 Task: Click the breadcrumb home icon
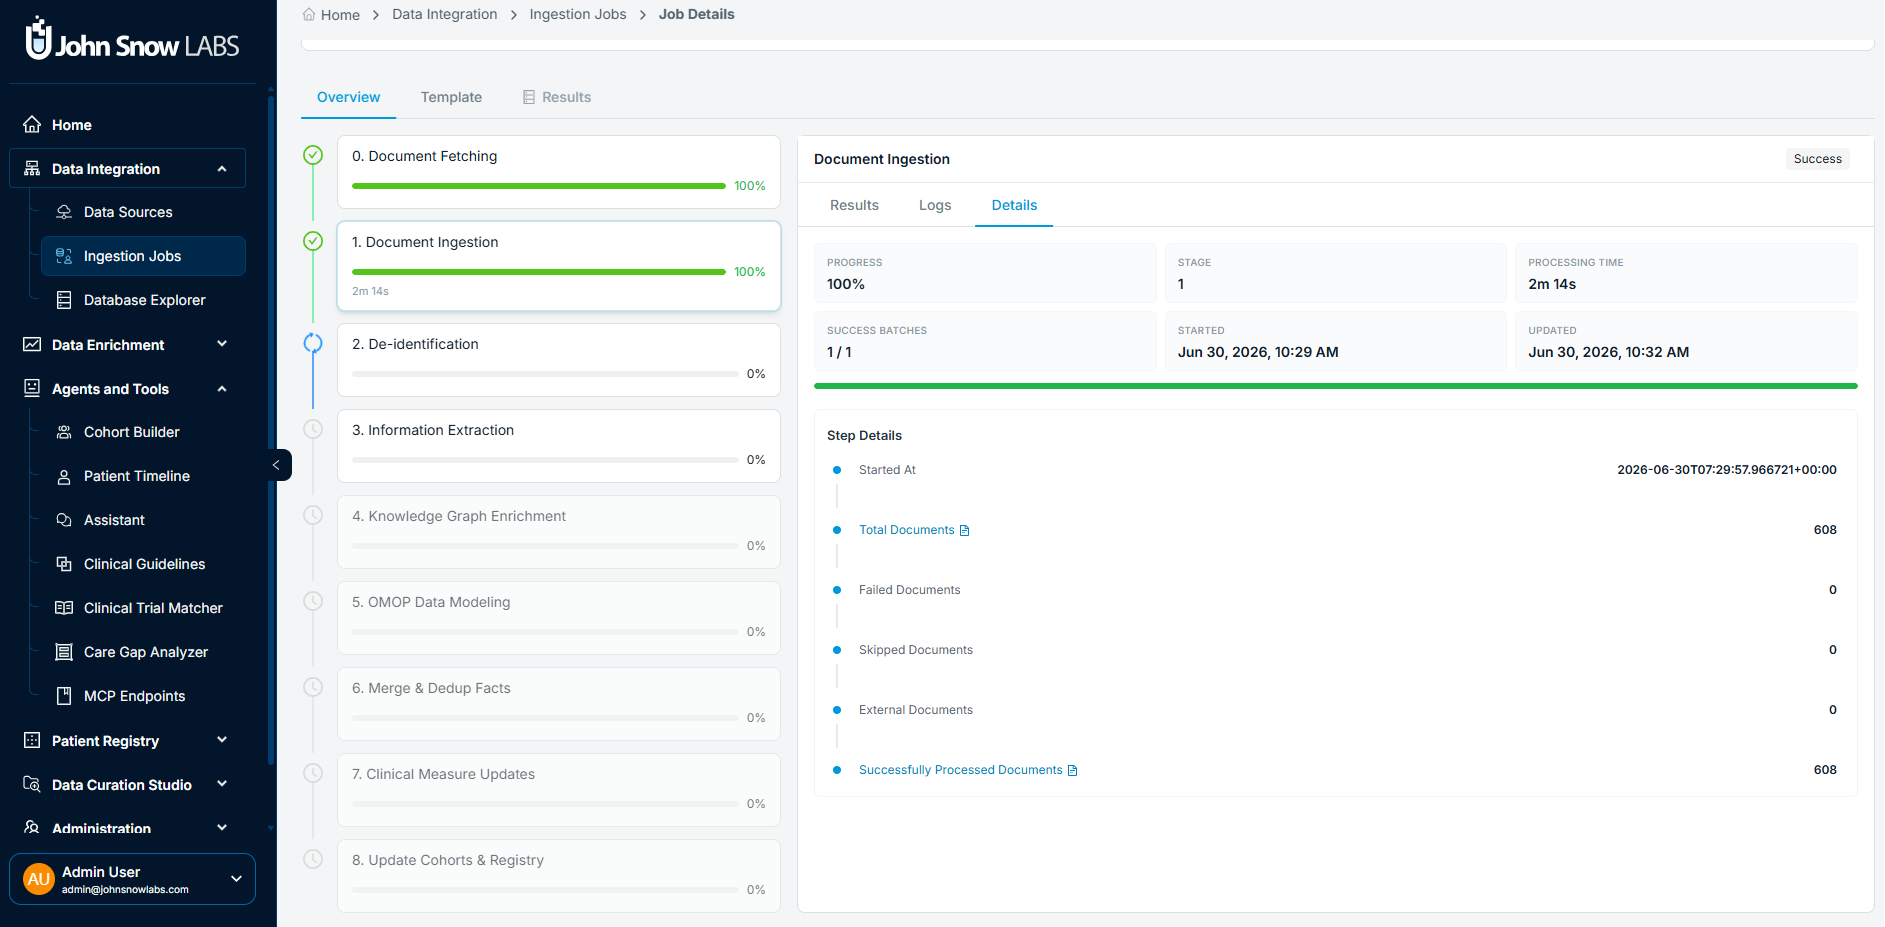tap(309, 14)
